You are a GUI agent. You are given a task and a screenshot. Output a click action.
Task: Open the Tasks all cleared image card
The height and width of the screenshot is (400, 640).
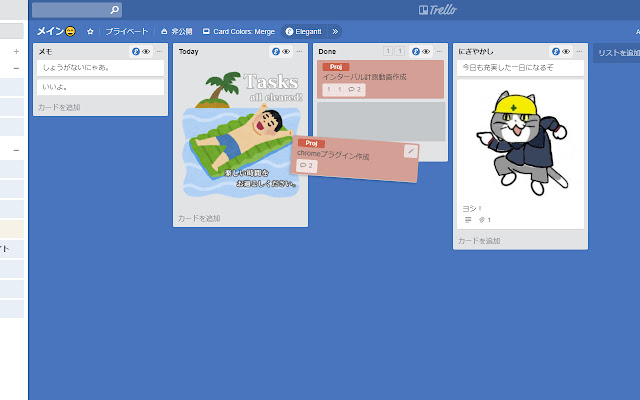pyautogui.click(x=240, y=135)
